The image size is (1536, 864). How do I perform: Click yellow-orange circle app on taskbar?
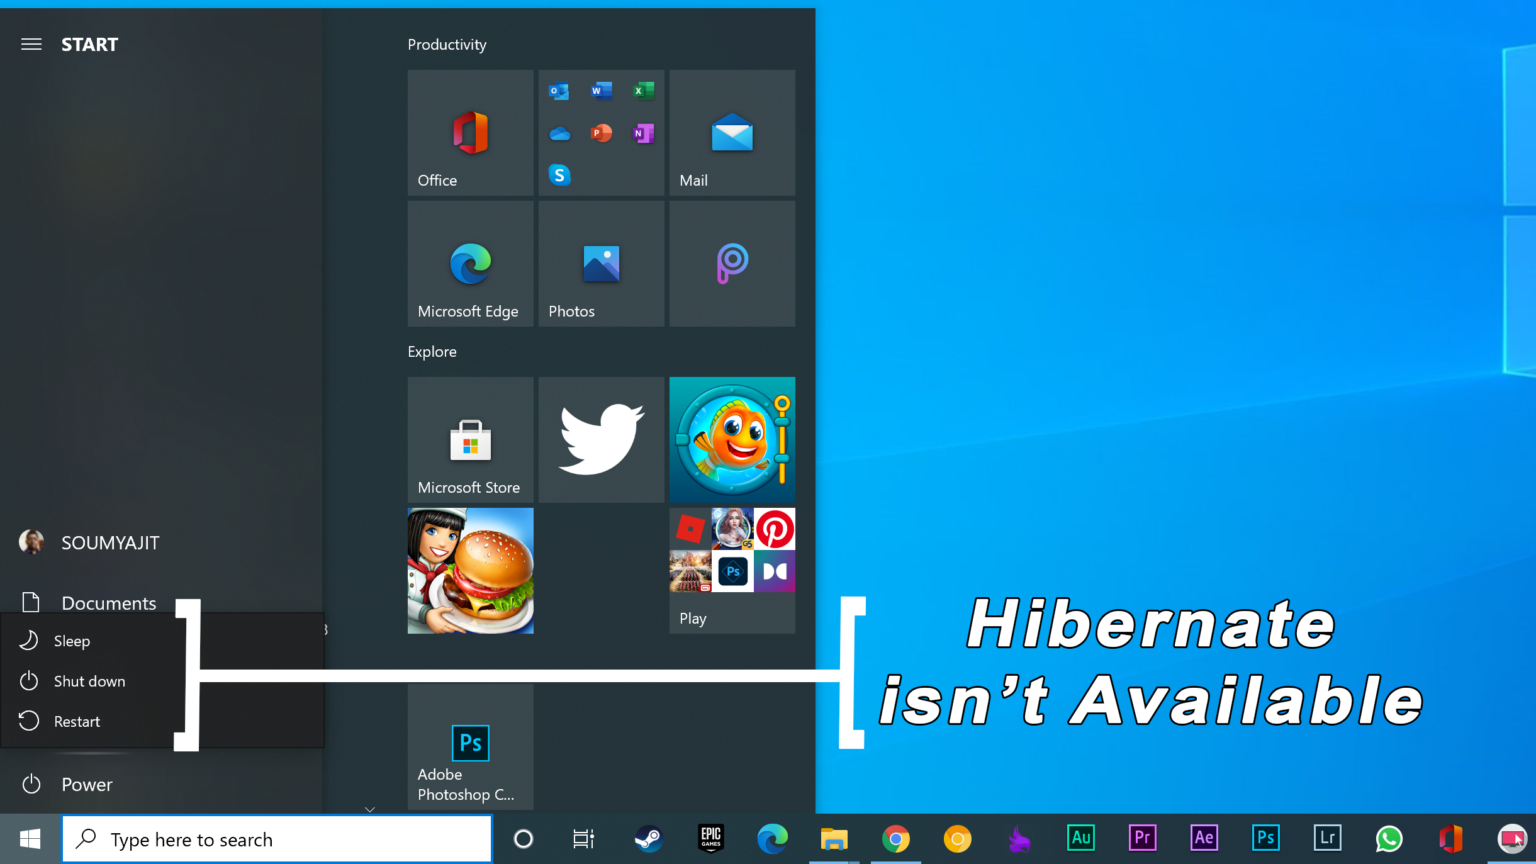tap(957, 839)
